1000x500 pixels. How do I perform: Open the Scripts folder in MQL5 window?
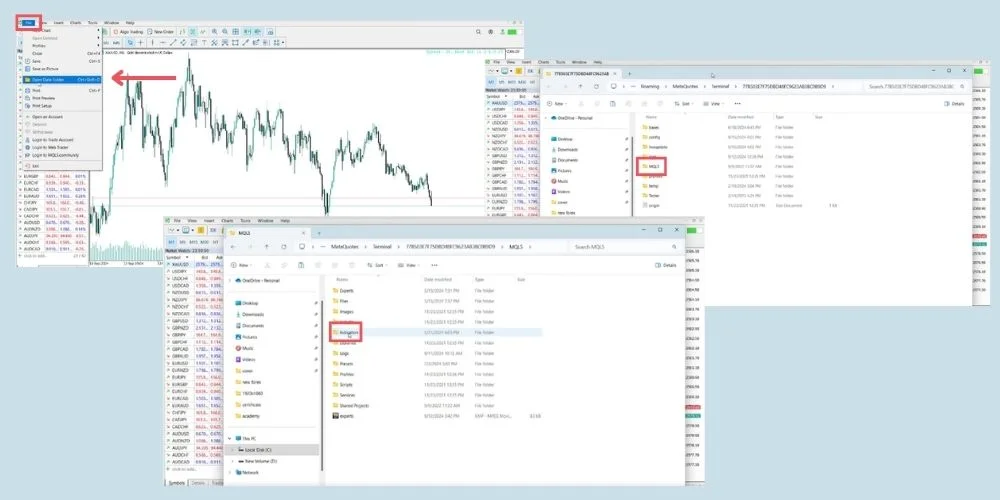345,384
